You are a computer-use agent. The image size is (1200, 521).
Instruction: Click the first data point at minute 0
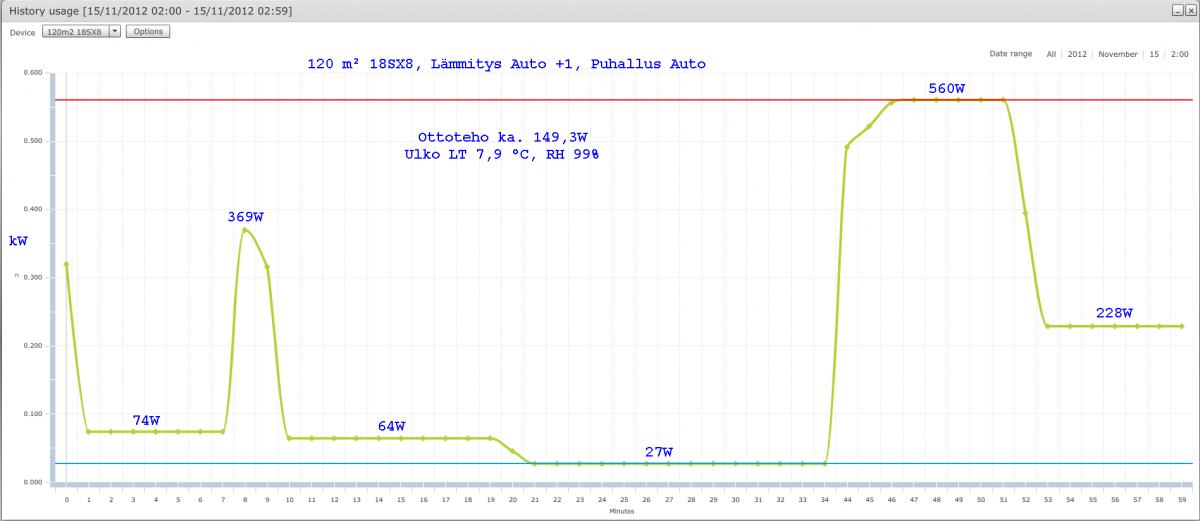66,264
